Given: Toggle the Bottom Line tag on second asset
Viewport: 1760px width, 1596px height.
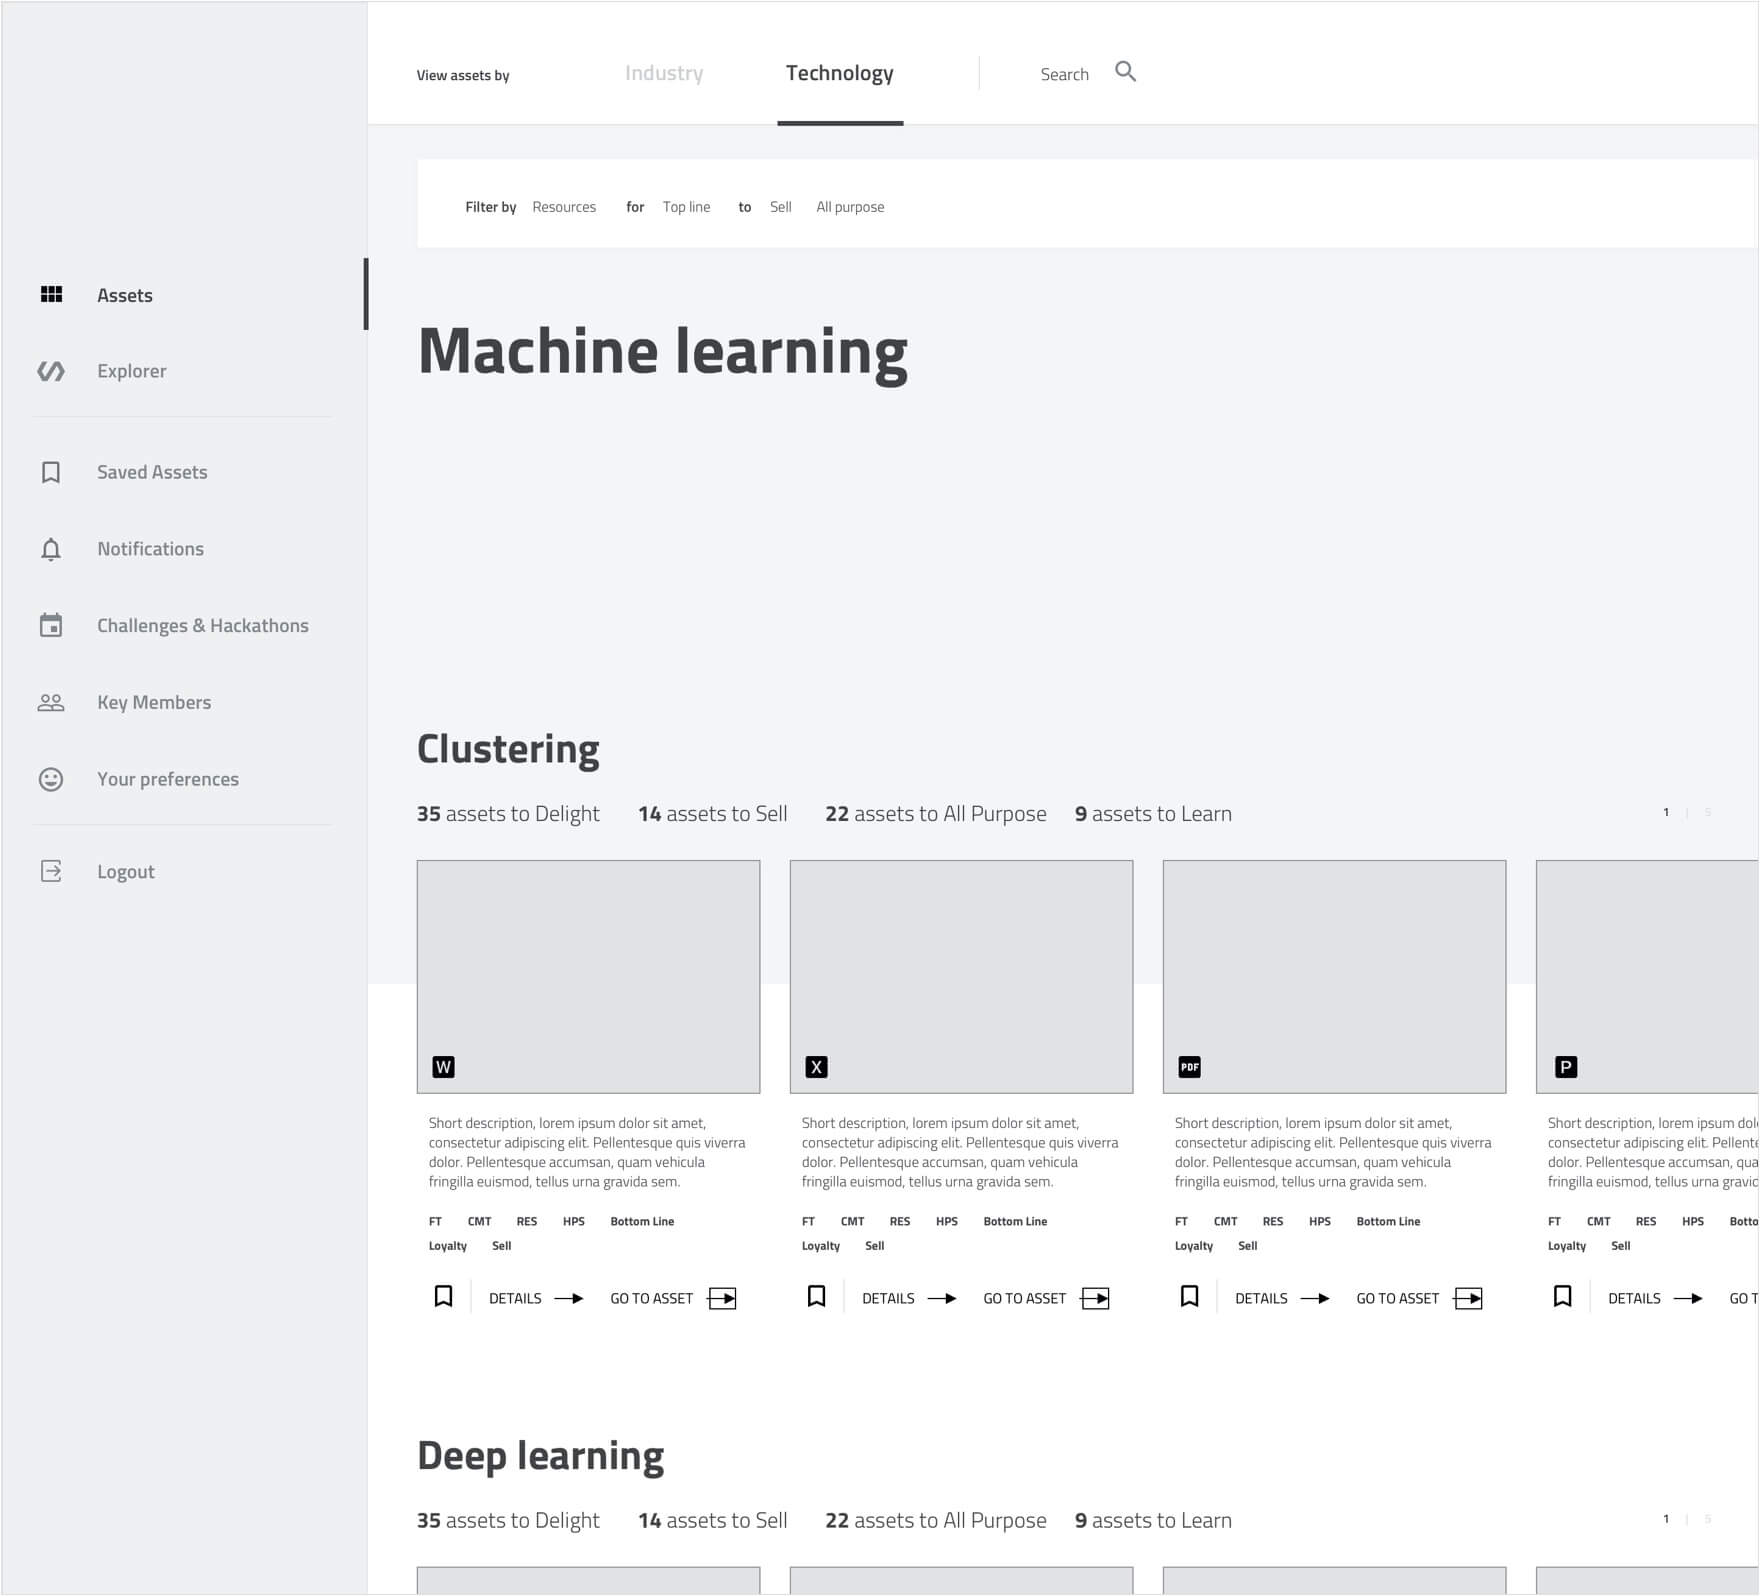Looking at the screenshot, I should tap(1015, 1221).
